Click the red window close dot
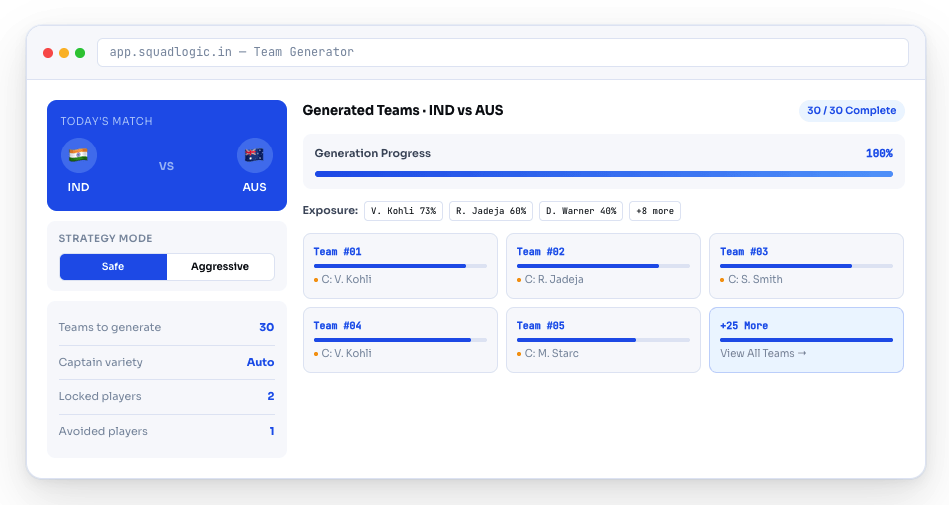Viewport: 949px width, 505px height. coord(47,53)
